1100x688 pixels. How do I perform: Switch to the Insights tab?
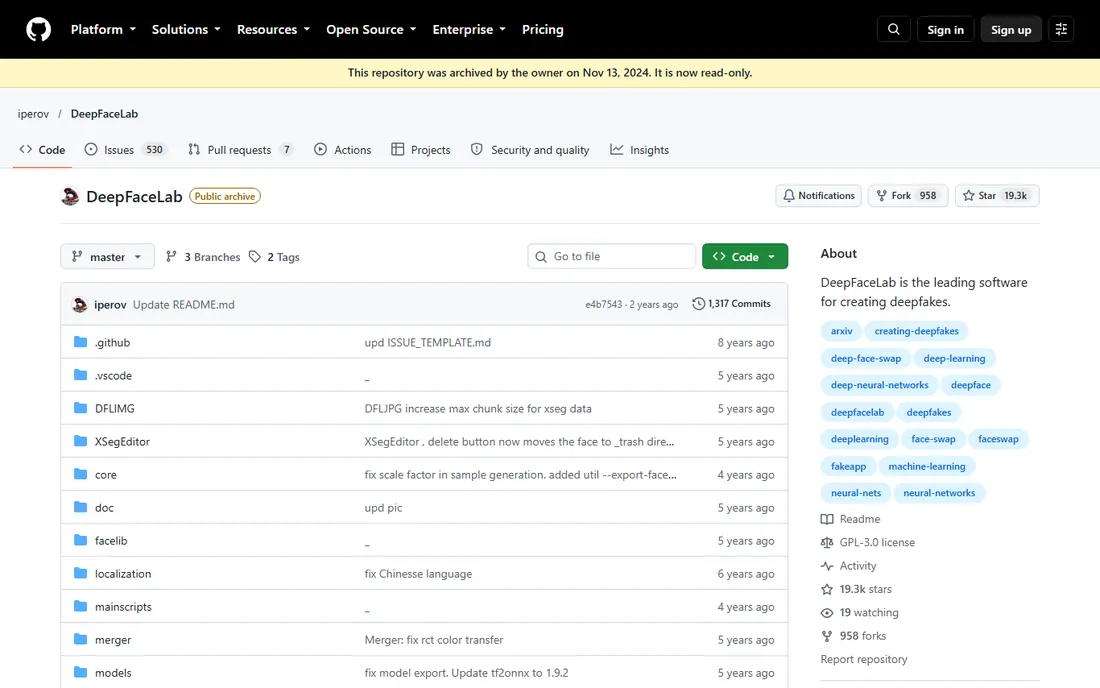coord(639,150)
